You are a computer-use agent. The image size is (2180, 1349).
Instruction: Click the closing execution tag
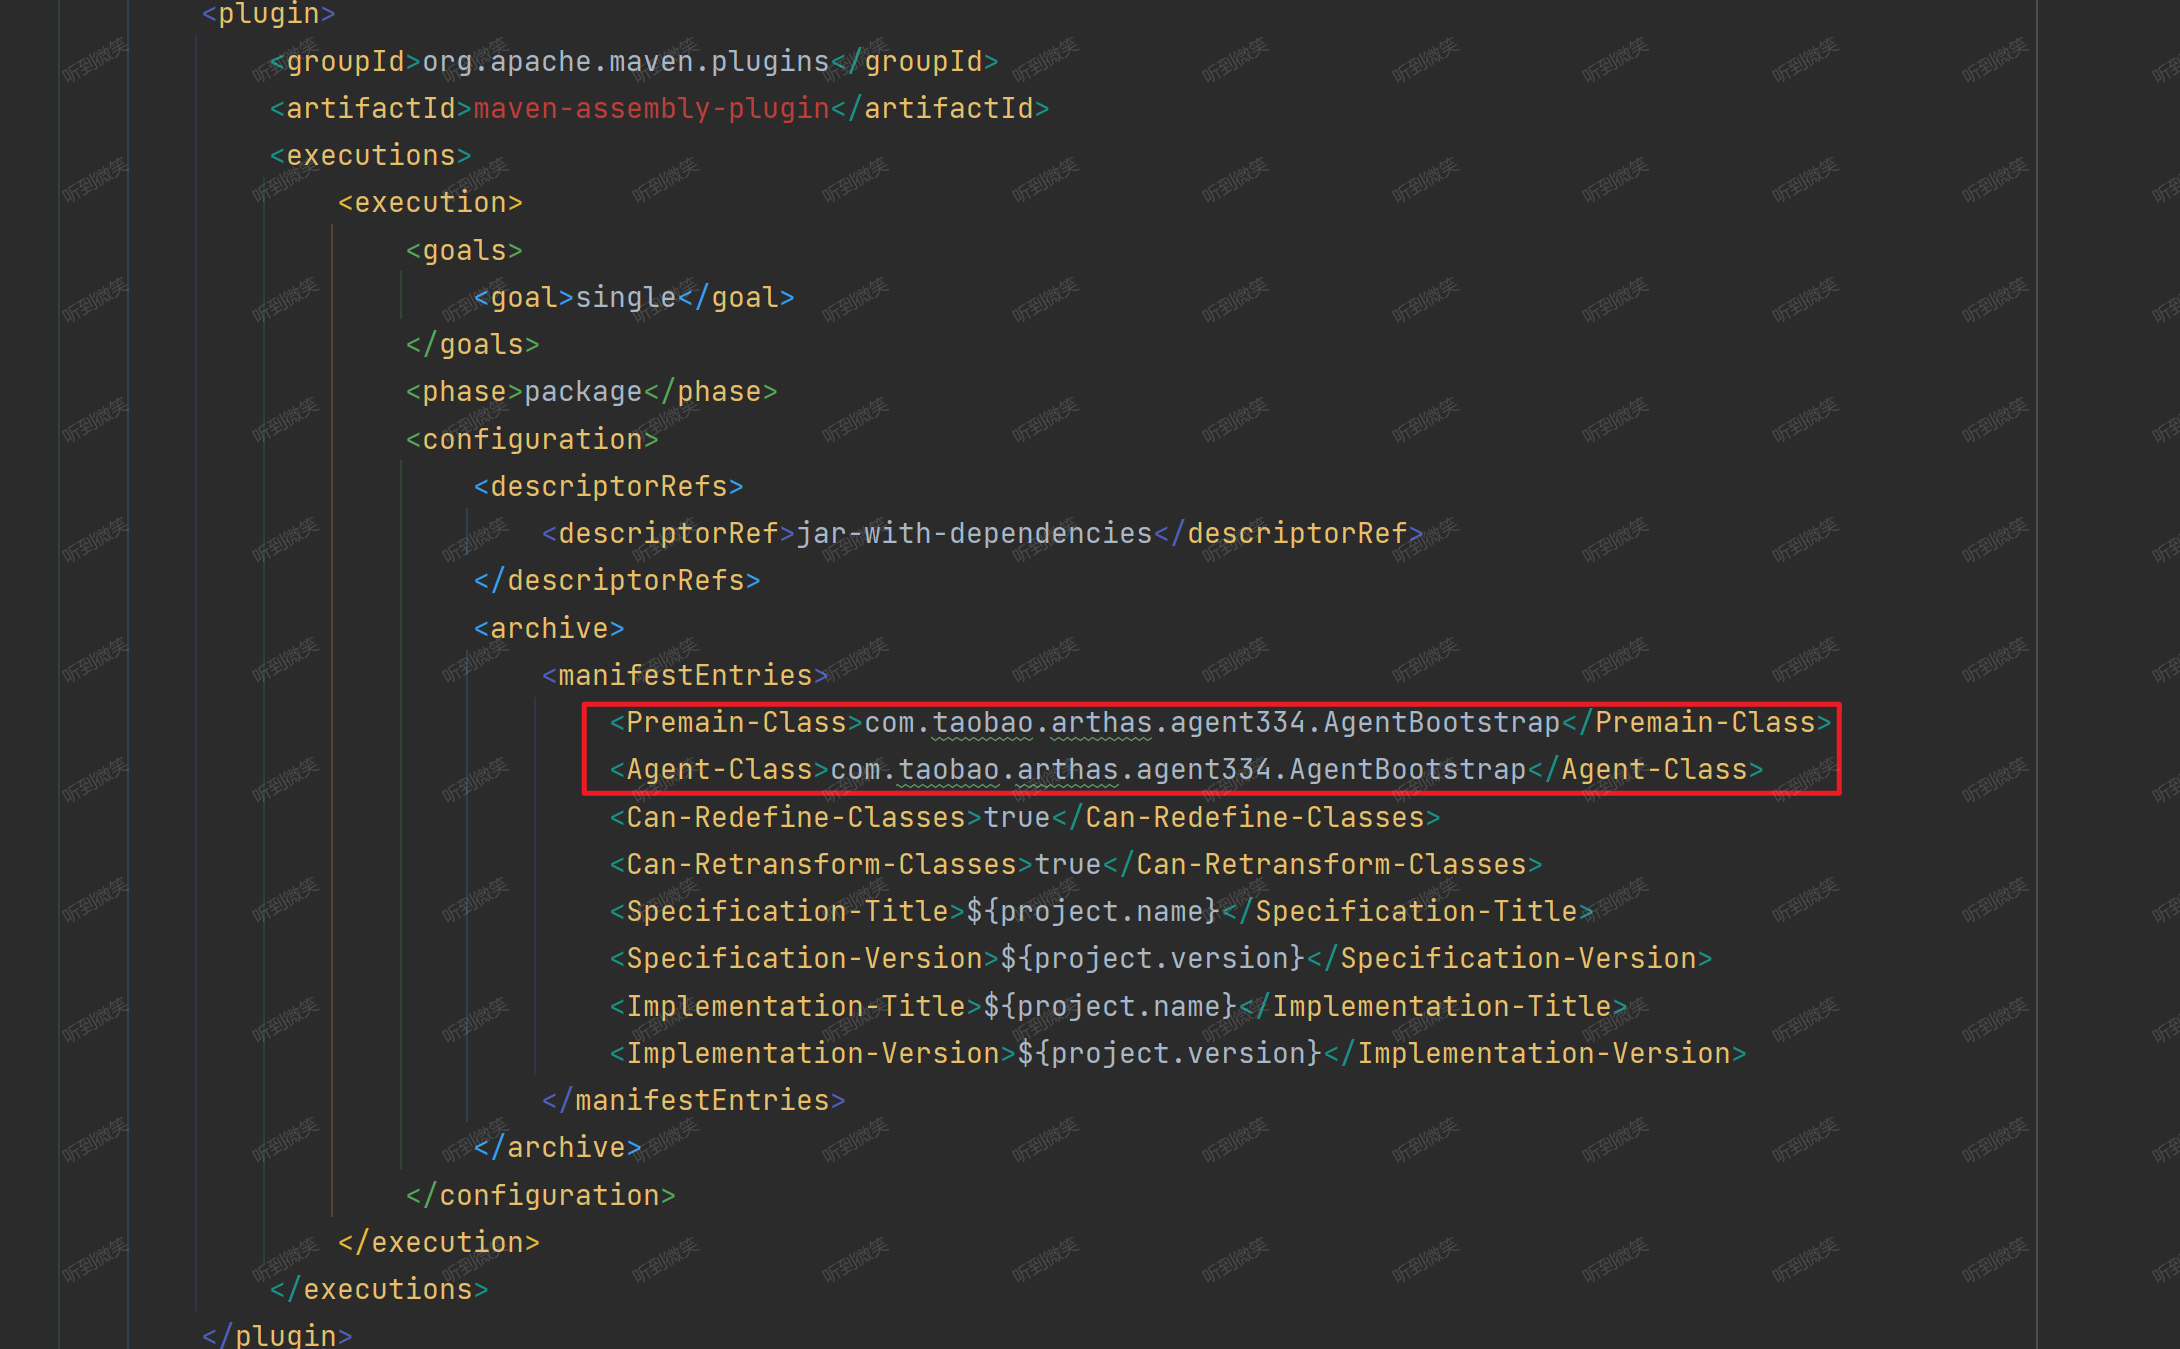pos(438,1242)
